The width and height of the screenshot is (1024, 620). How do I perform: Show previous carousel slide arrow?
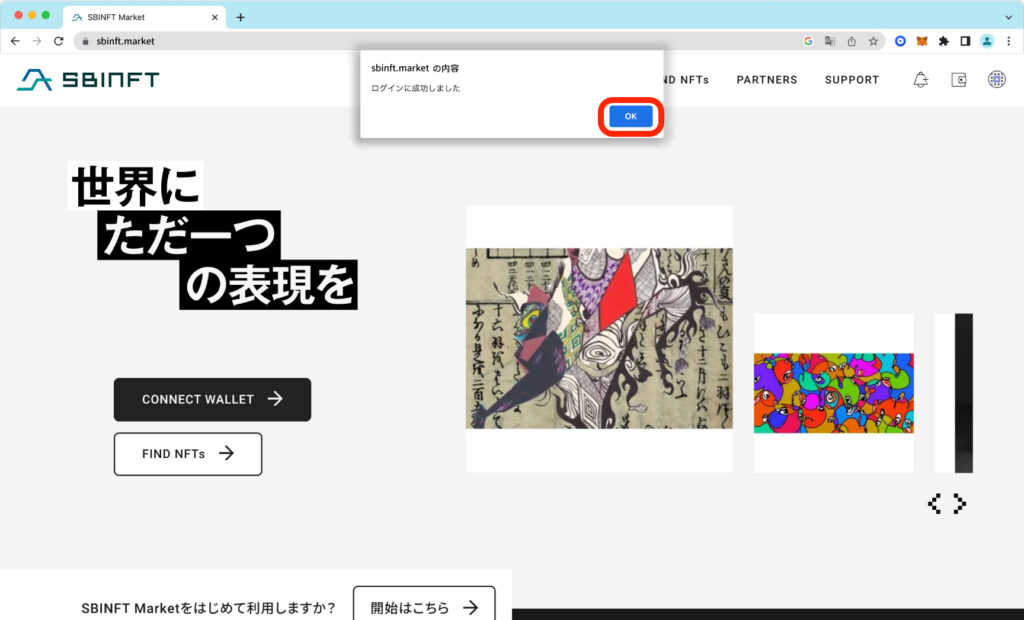(x=935, y=504)
